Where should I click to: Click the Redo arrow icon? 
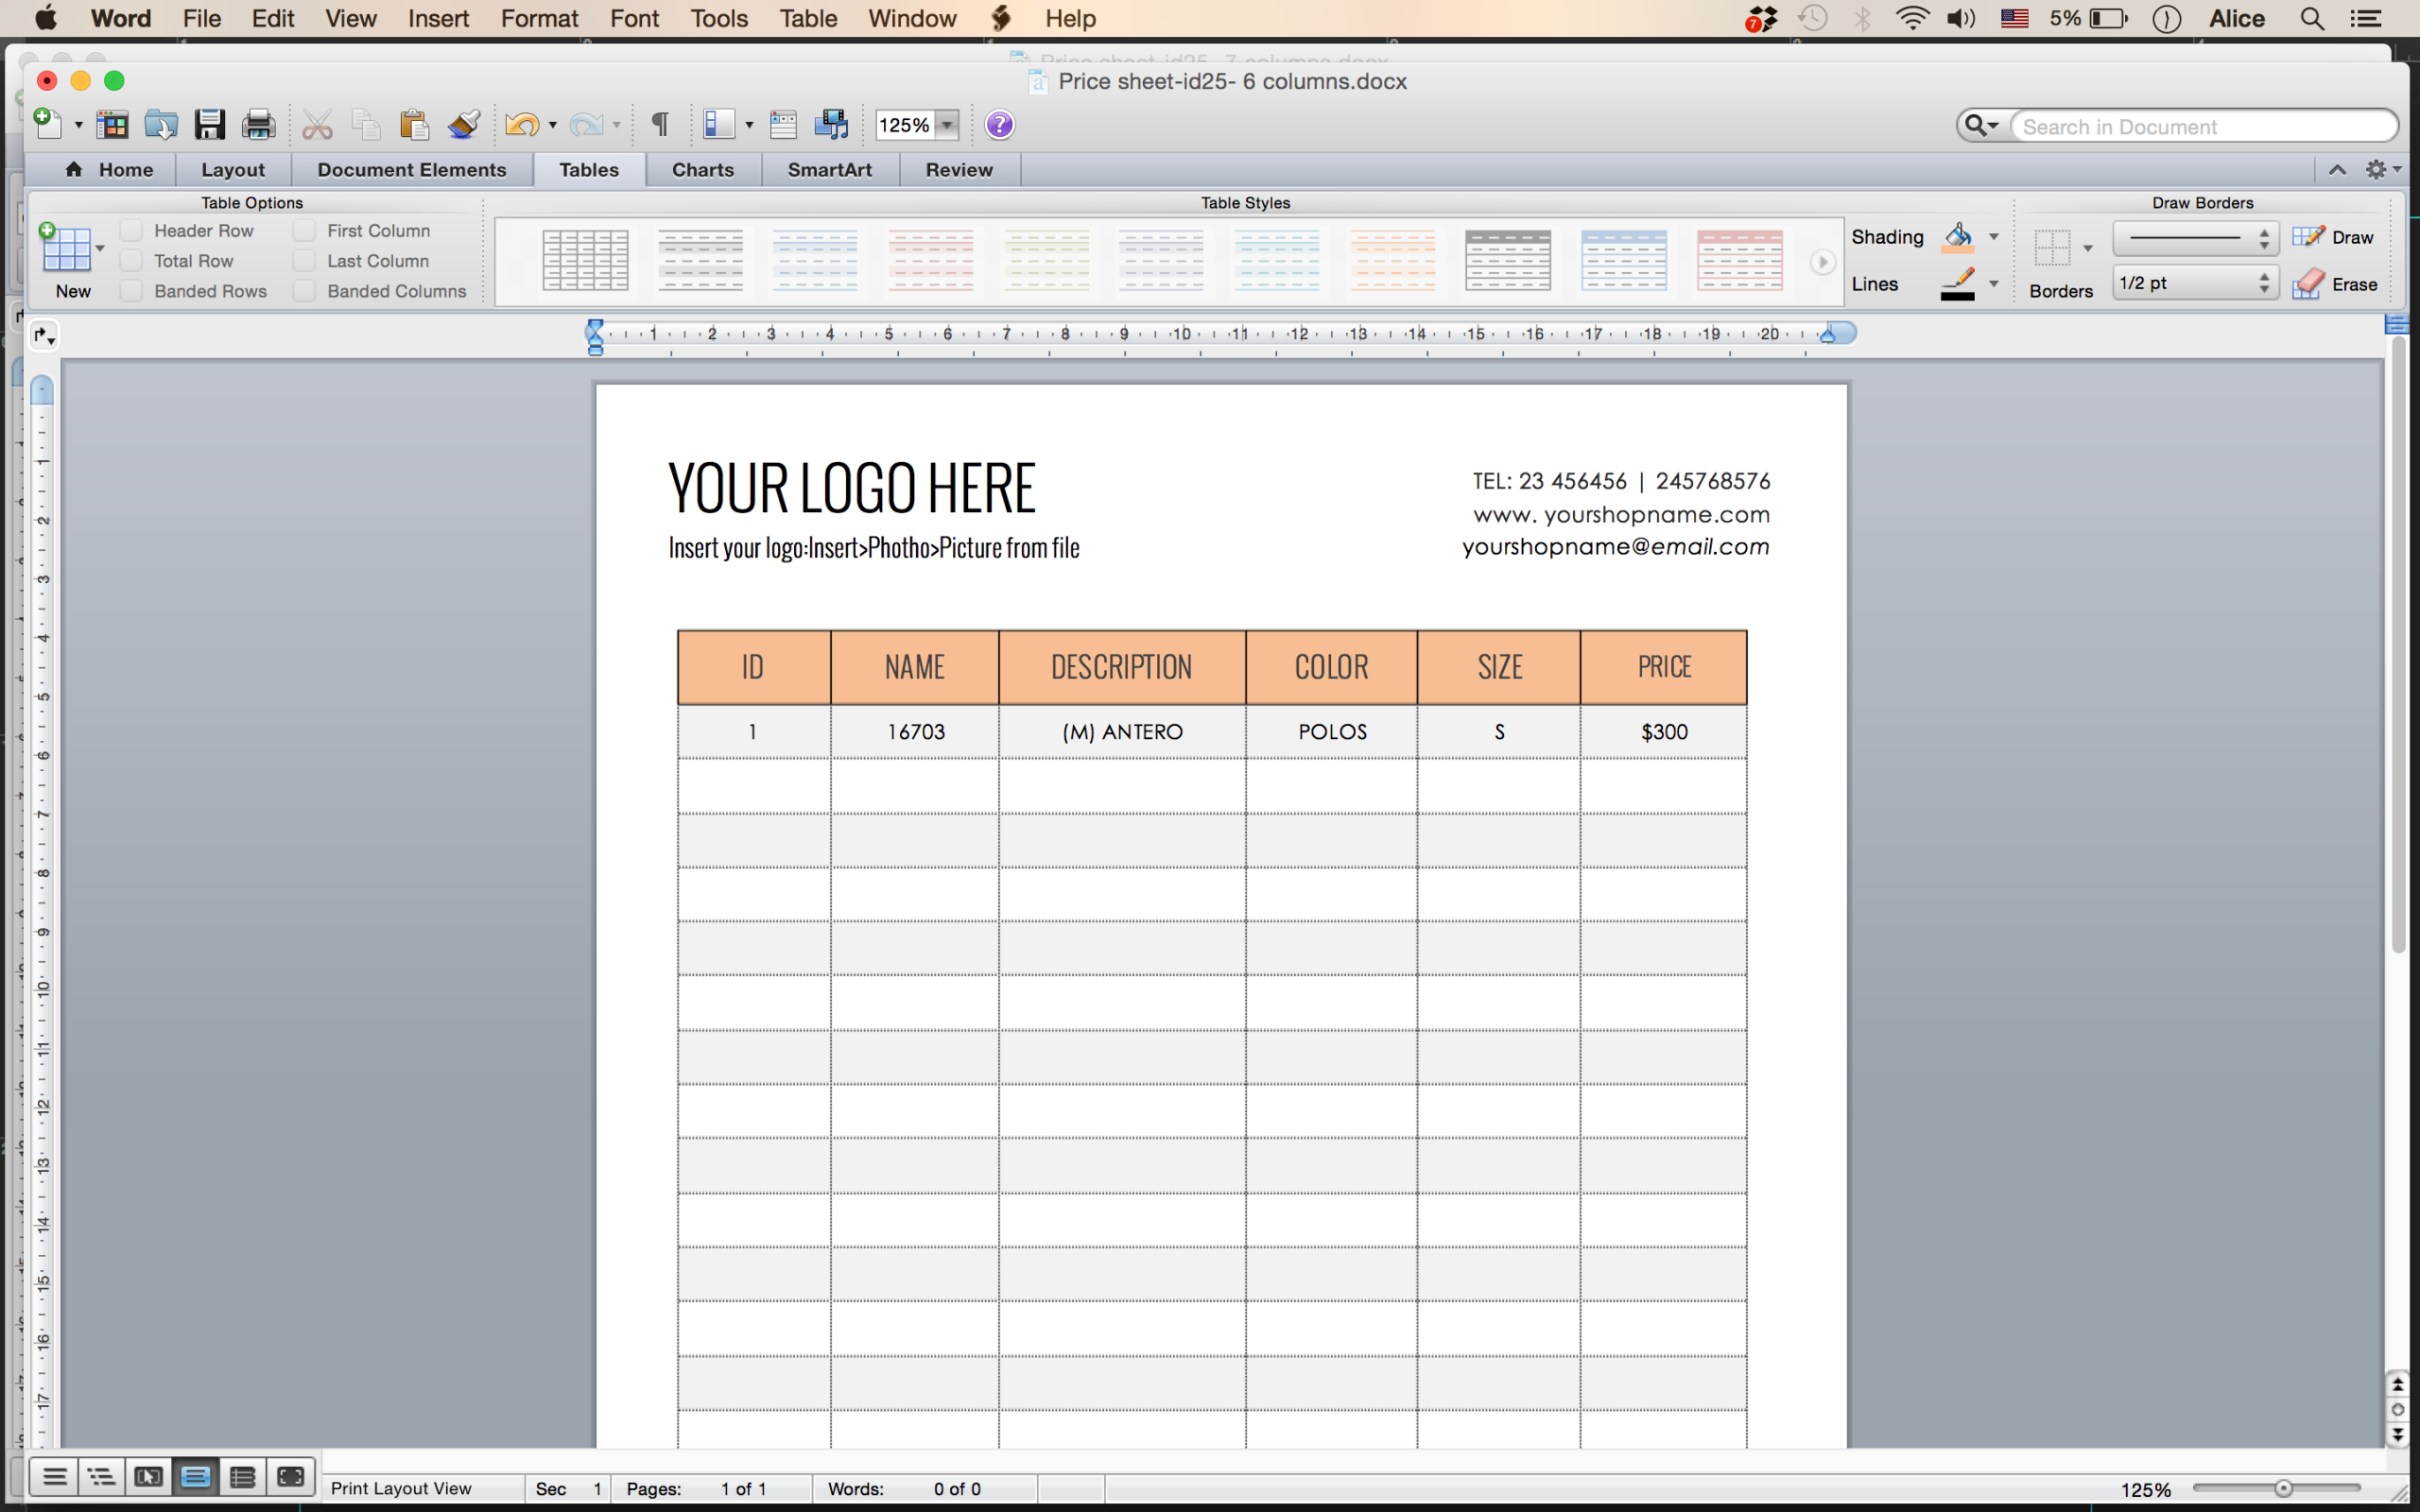(586, 125)
